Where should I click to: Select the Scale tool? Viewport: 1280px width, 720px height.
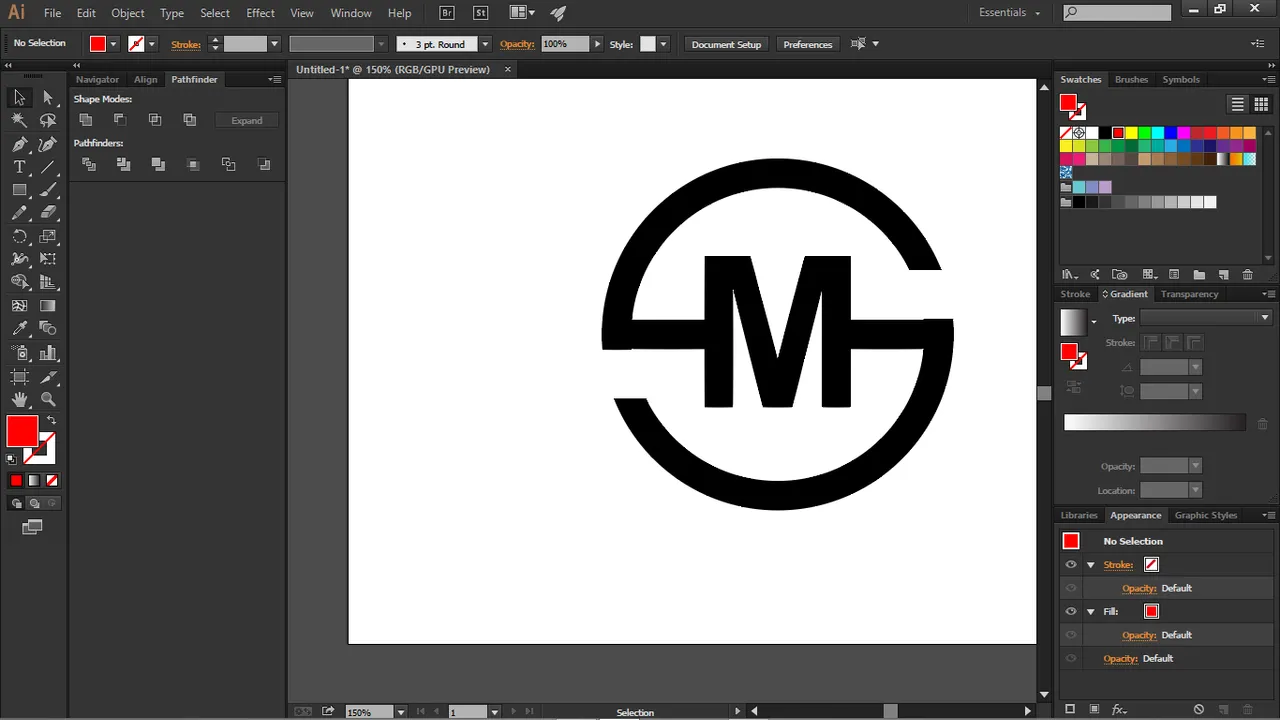click(48, 236)
